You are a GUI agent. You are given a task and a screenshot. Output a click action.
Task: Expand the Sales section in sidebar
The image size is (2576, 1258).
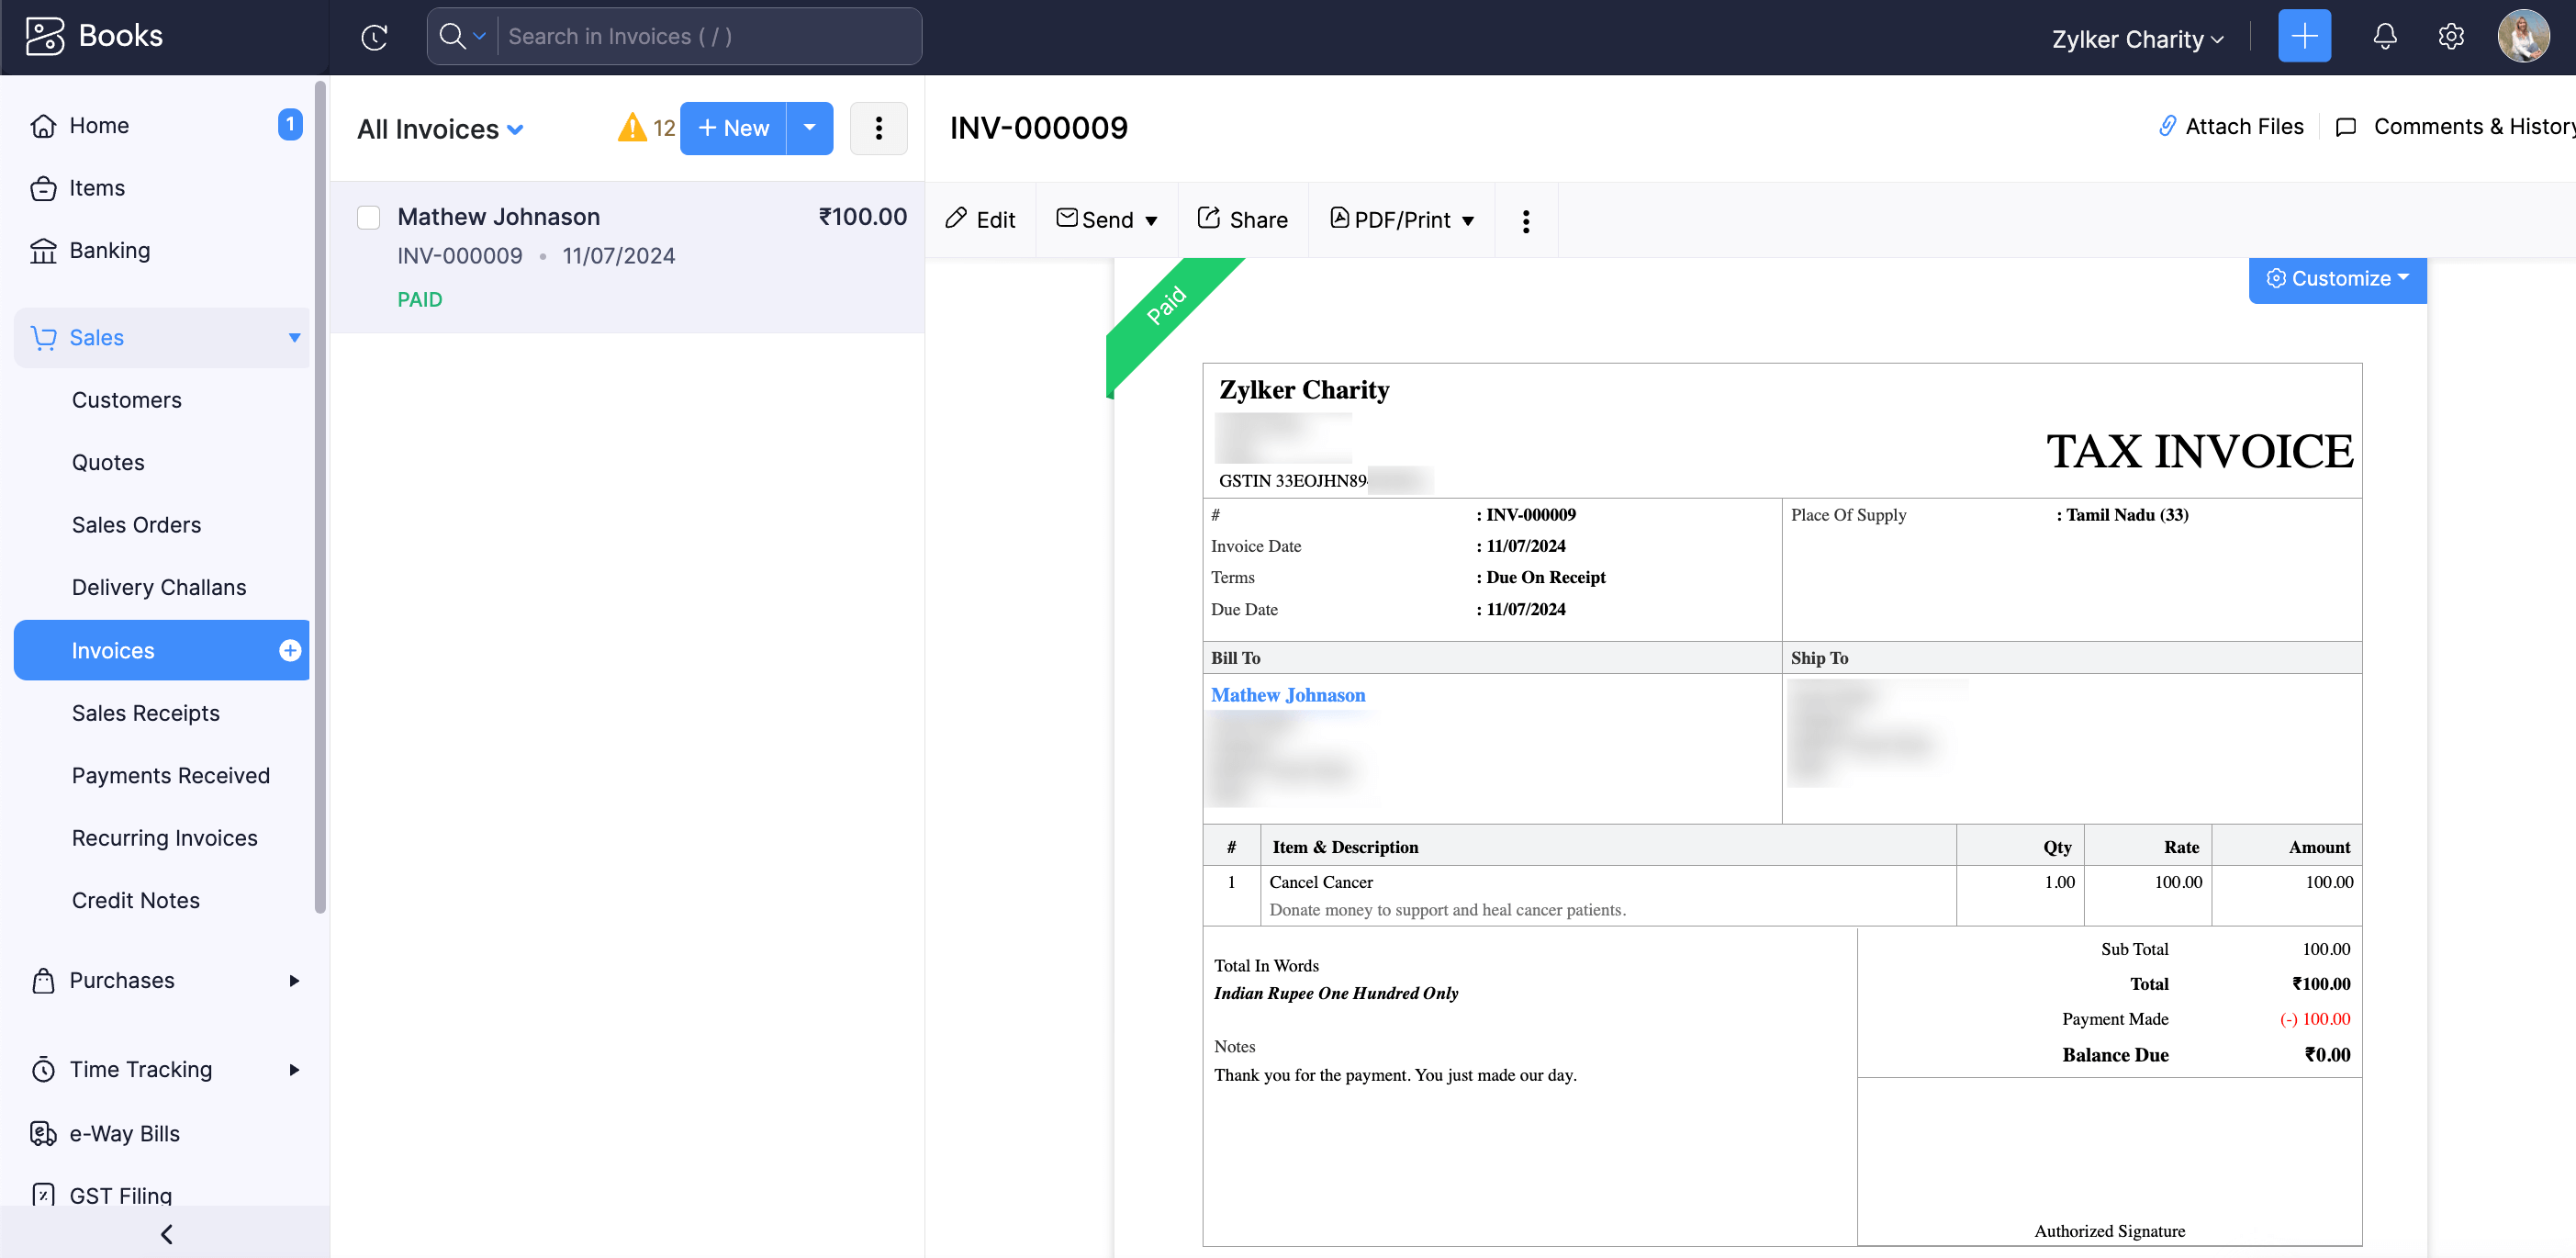pyautogui.click(x=293, y=337)
